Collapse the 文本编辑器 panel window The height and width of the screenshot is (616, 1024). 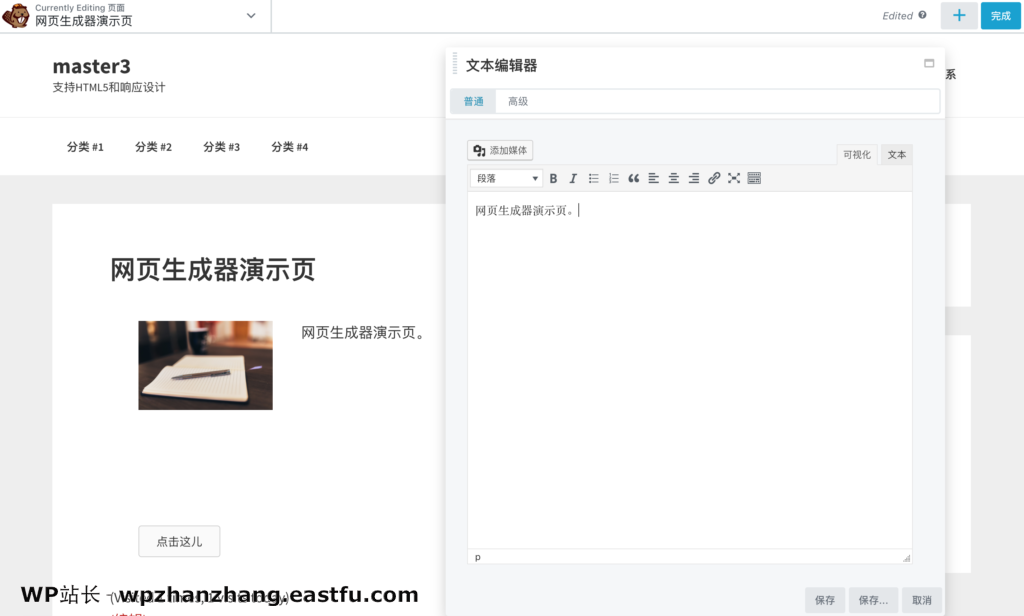928,63
